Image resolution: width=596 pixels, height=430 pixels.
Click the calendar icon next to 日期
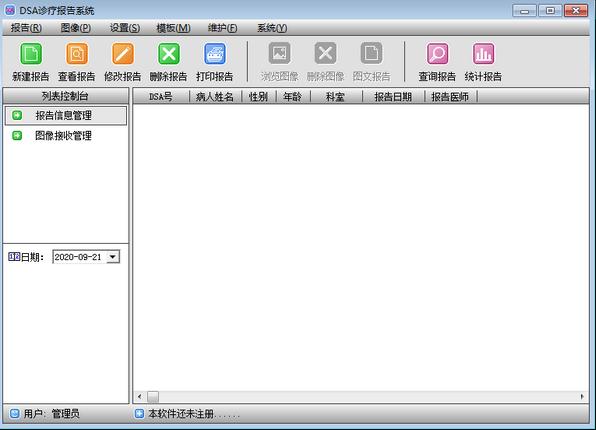[14, 257]
